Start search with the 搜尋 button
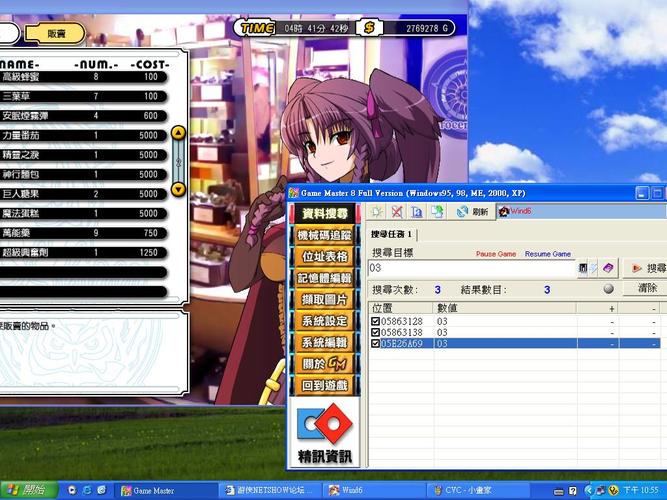The height and width of the screenshot is (500, 667). pyautogui.click(x=647, y=268)
